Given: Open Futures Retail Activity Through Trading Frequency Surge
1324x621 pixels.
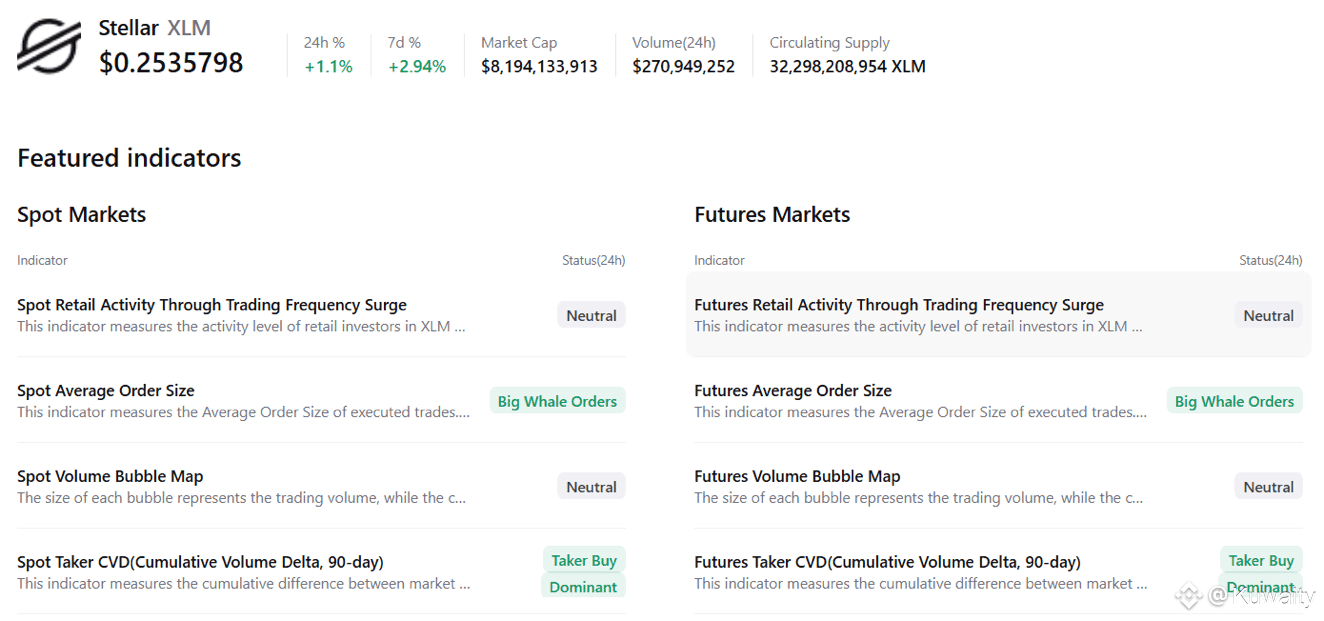Looking at the screenshot, I should [x=899, y=305].
